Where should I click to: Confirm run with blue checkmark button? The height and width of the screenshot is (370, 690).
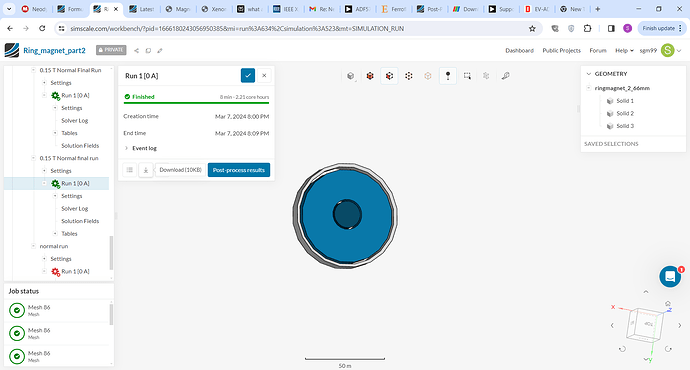pyautogui.click(x=248, y=76)
